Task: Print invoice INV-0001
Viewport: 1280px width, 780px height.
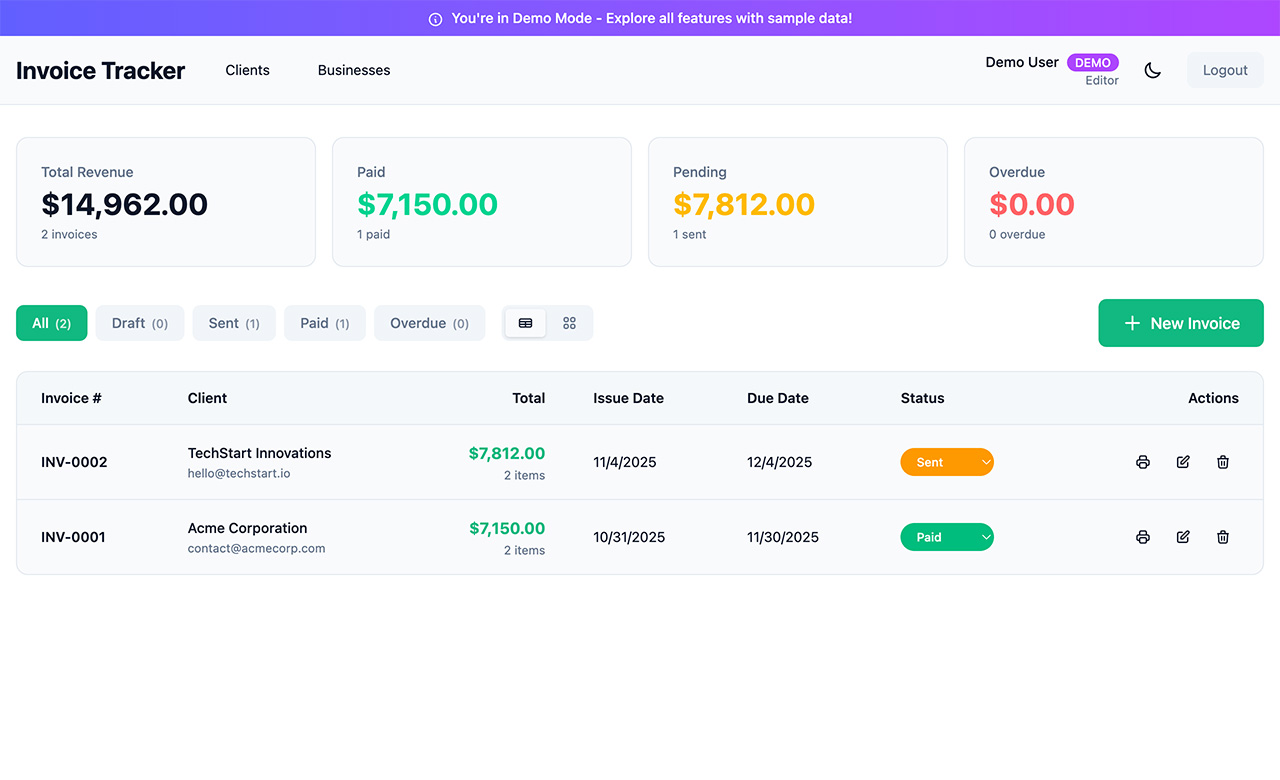Action: [1143, 537]
